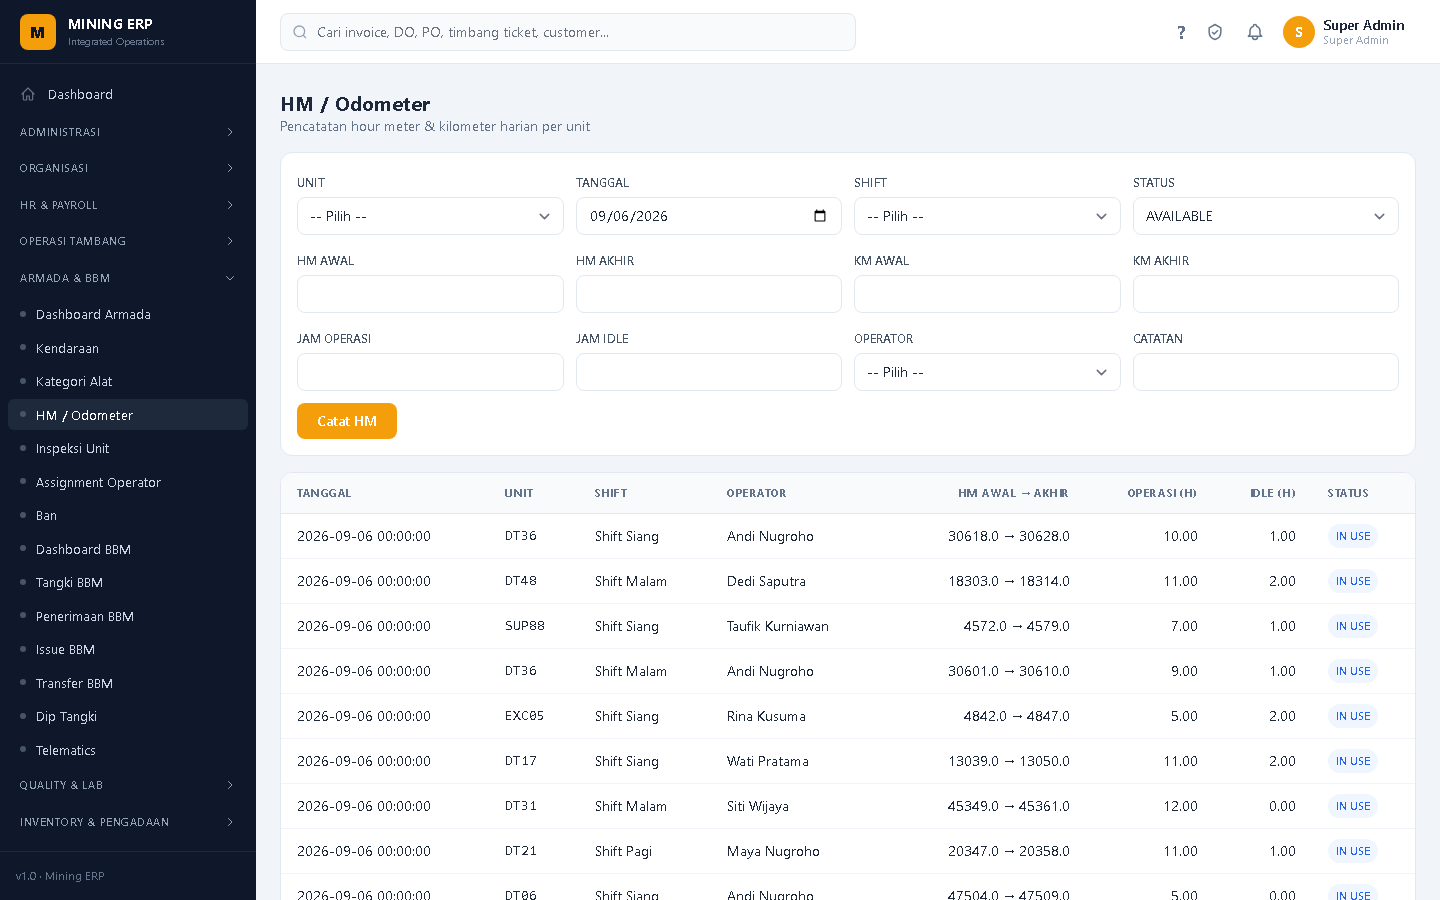1440x900 pixels.
Task: Expand the HR & Payroll section
Action: 128,205
